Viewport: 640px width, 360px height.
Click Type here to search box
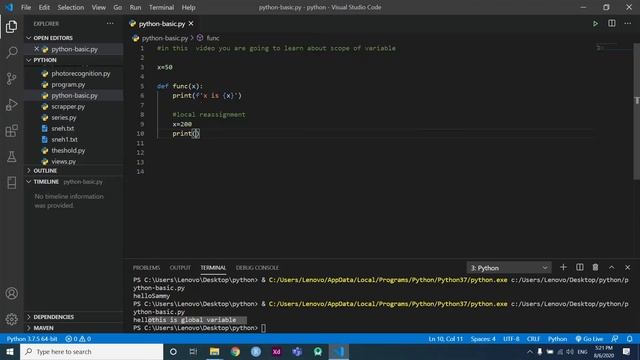[x=92, y=351]
